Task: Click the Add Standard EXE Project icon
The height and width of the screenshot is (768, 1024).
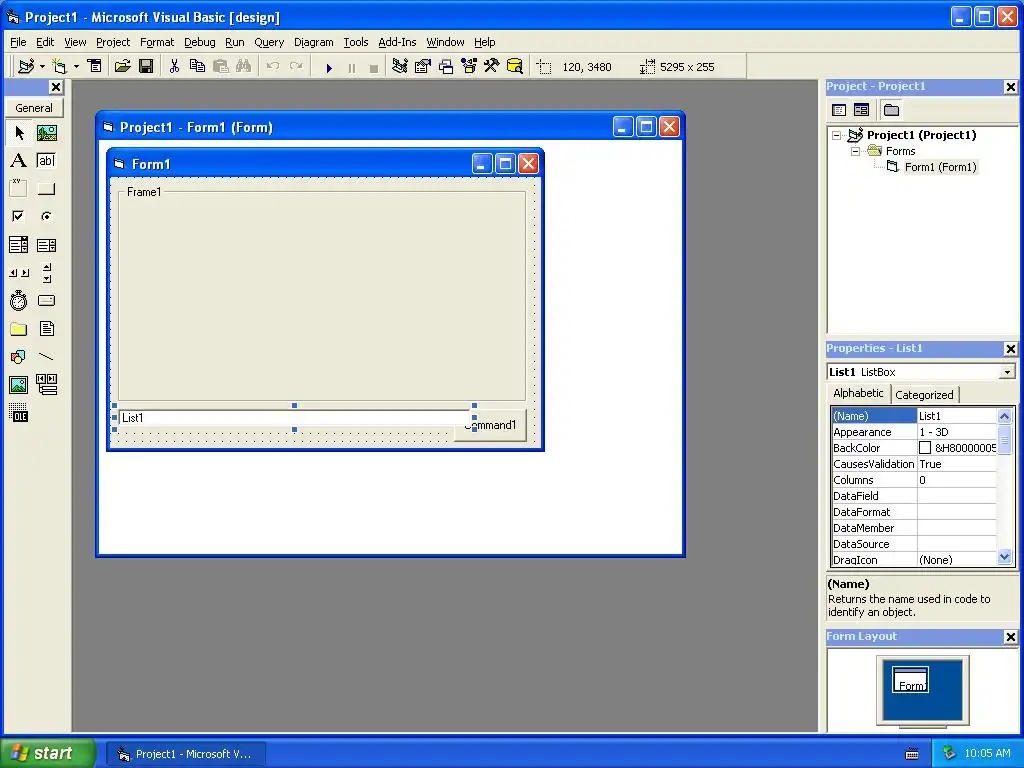Action: point(26,67)
